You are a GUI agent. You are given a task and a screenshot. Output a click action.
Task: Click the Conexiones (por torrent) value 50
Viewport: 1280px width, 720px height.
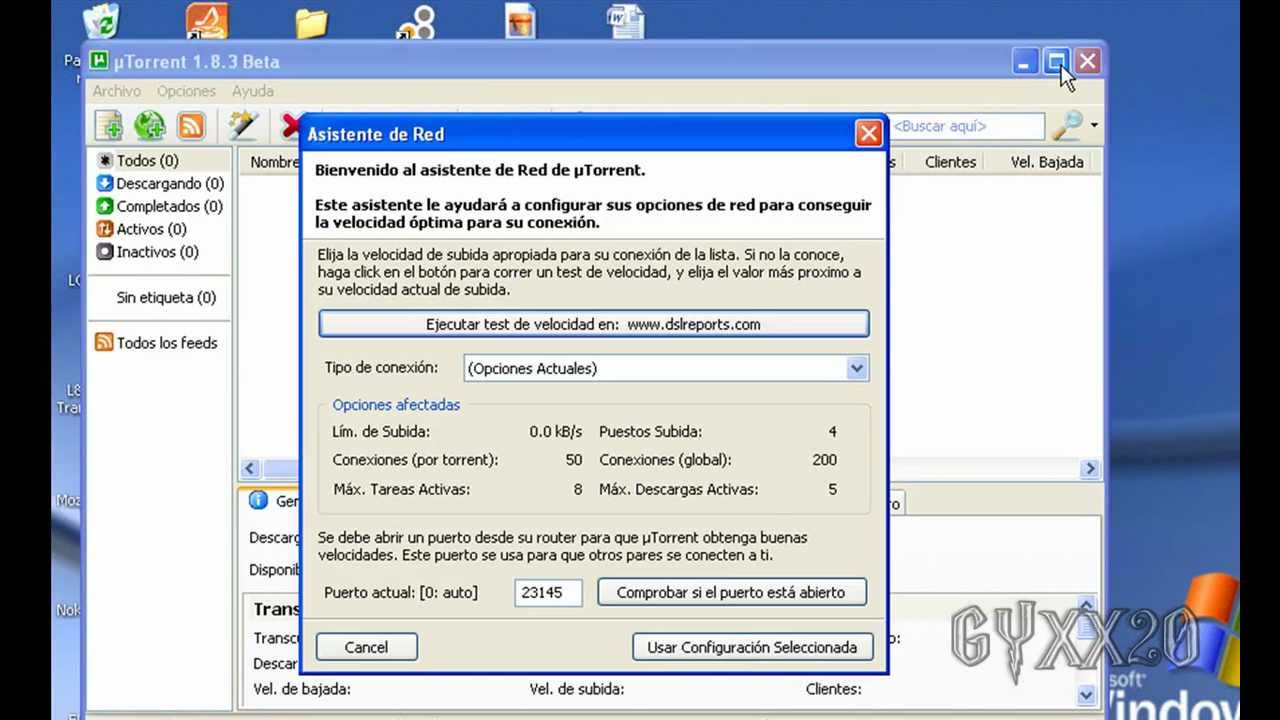coord(574,460)
